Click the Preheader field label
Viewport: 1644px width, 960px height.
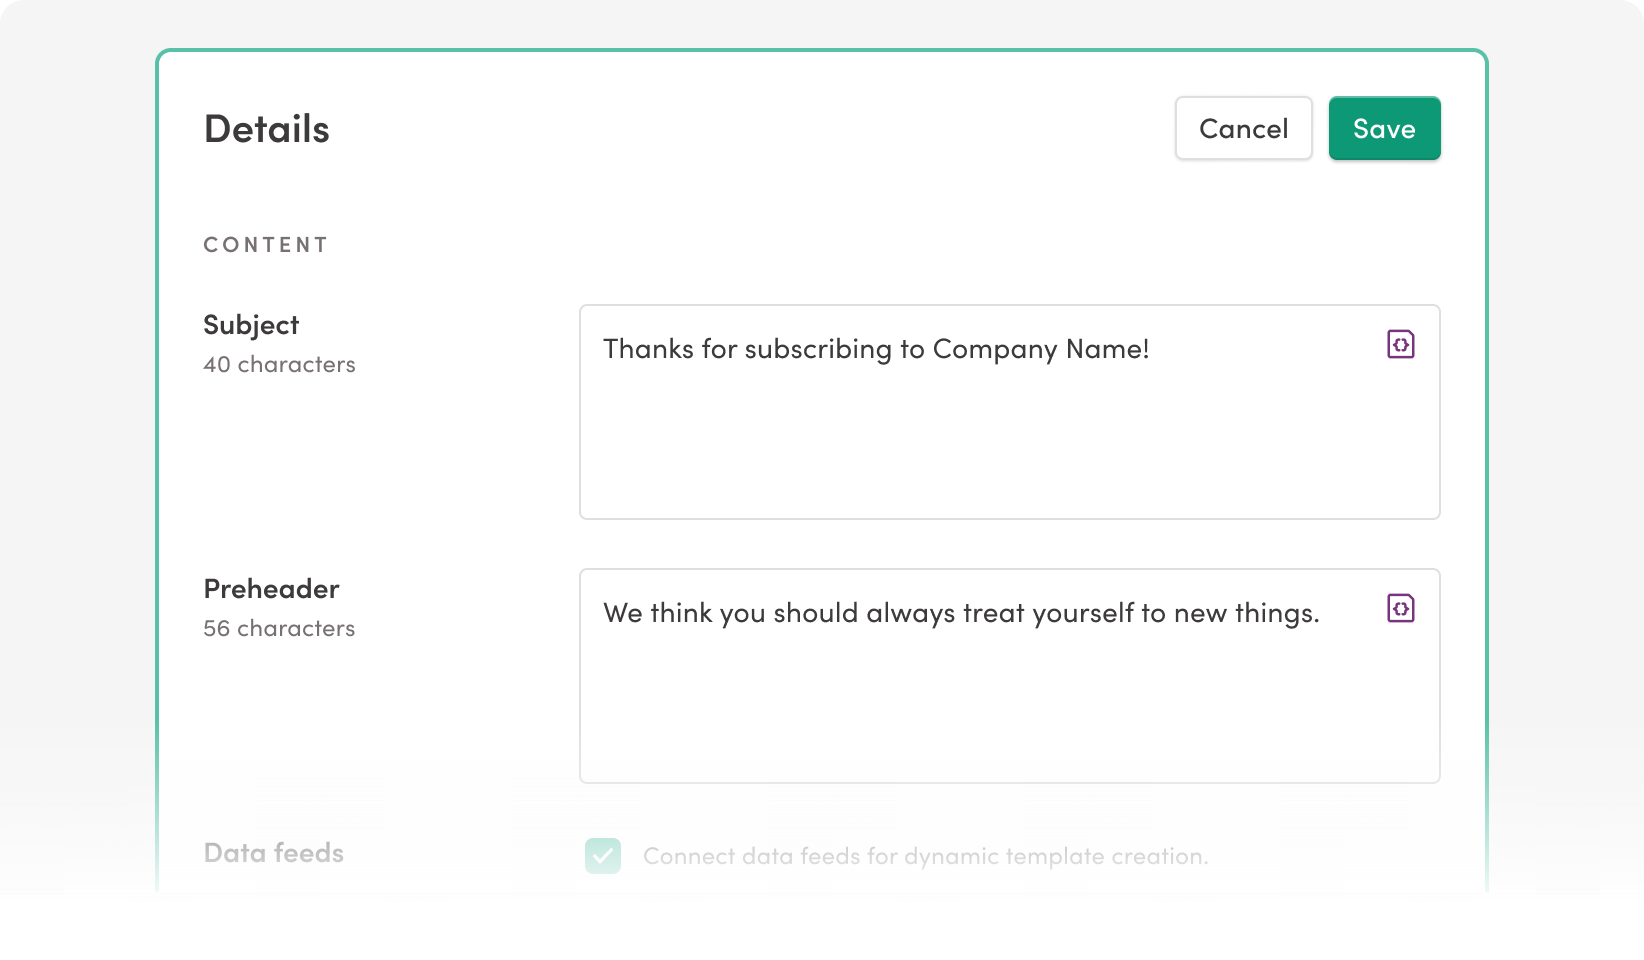[271, 589]
